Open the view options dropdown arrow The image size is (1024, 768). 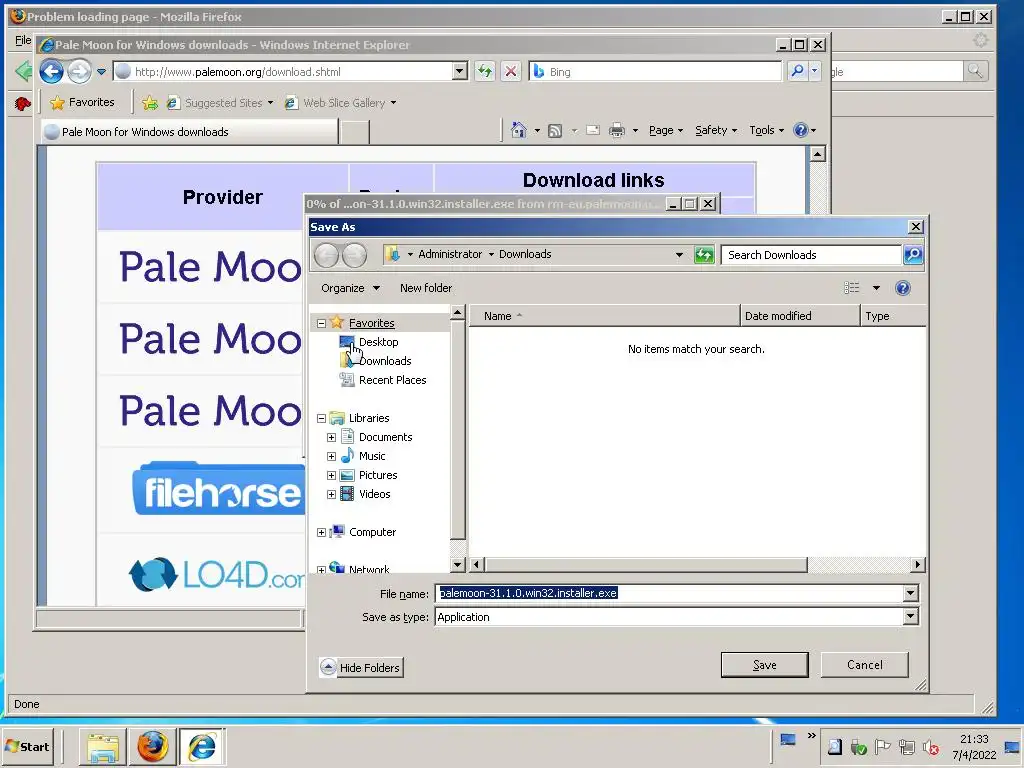(876, 288)
